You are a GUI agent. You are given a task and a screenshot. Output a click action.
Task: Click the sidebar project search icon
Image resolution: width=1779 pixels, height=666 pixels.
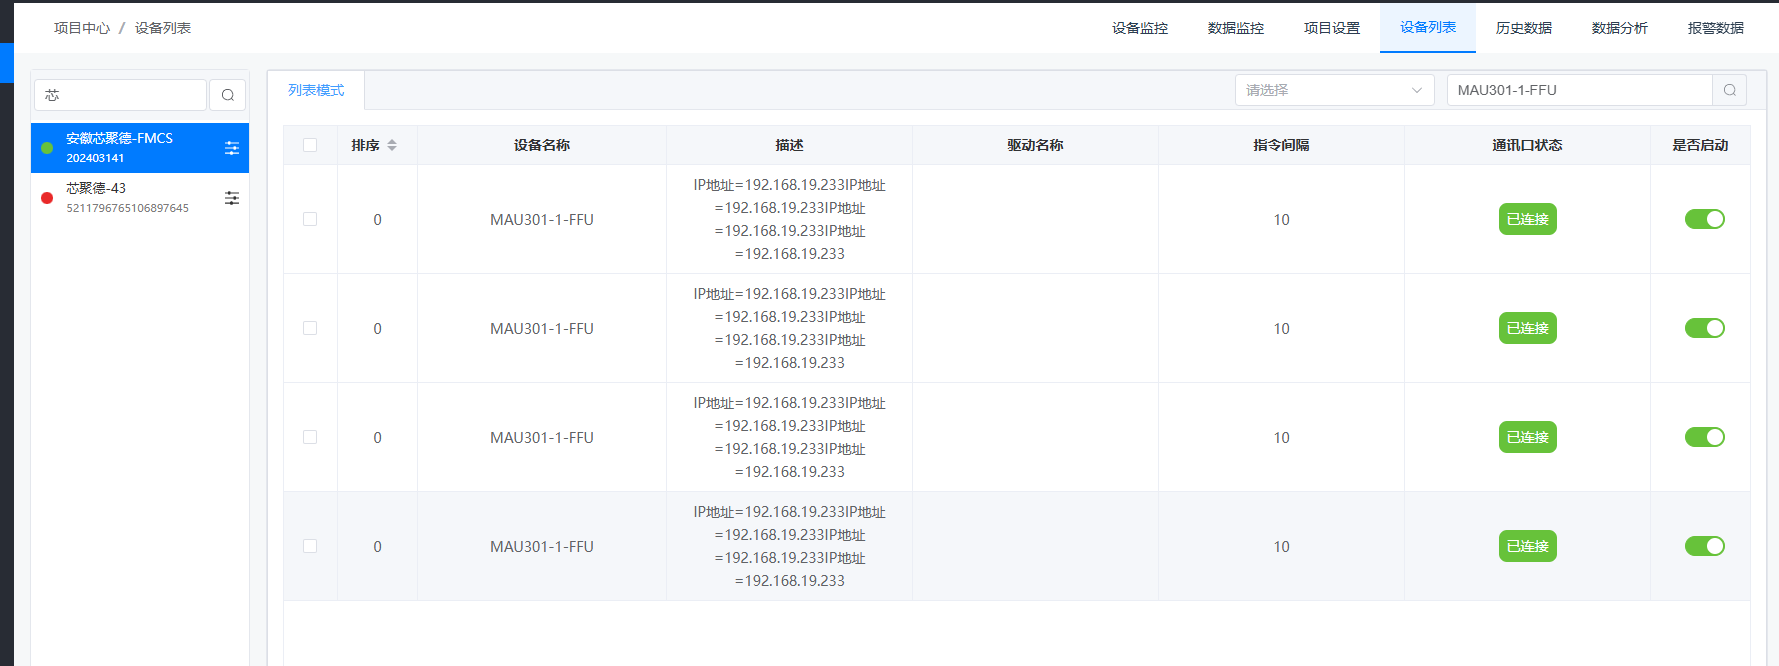pyautogui.click(x=228, y=95)
